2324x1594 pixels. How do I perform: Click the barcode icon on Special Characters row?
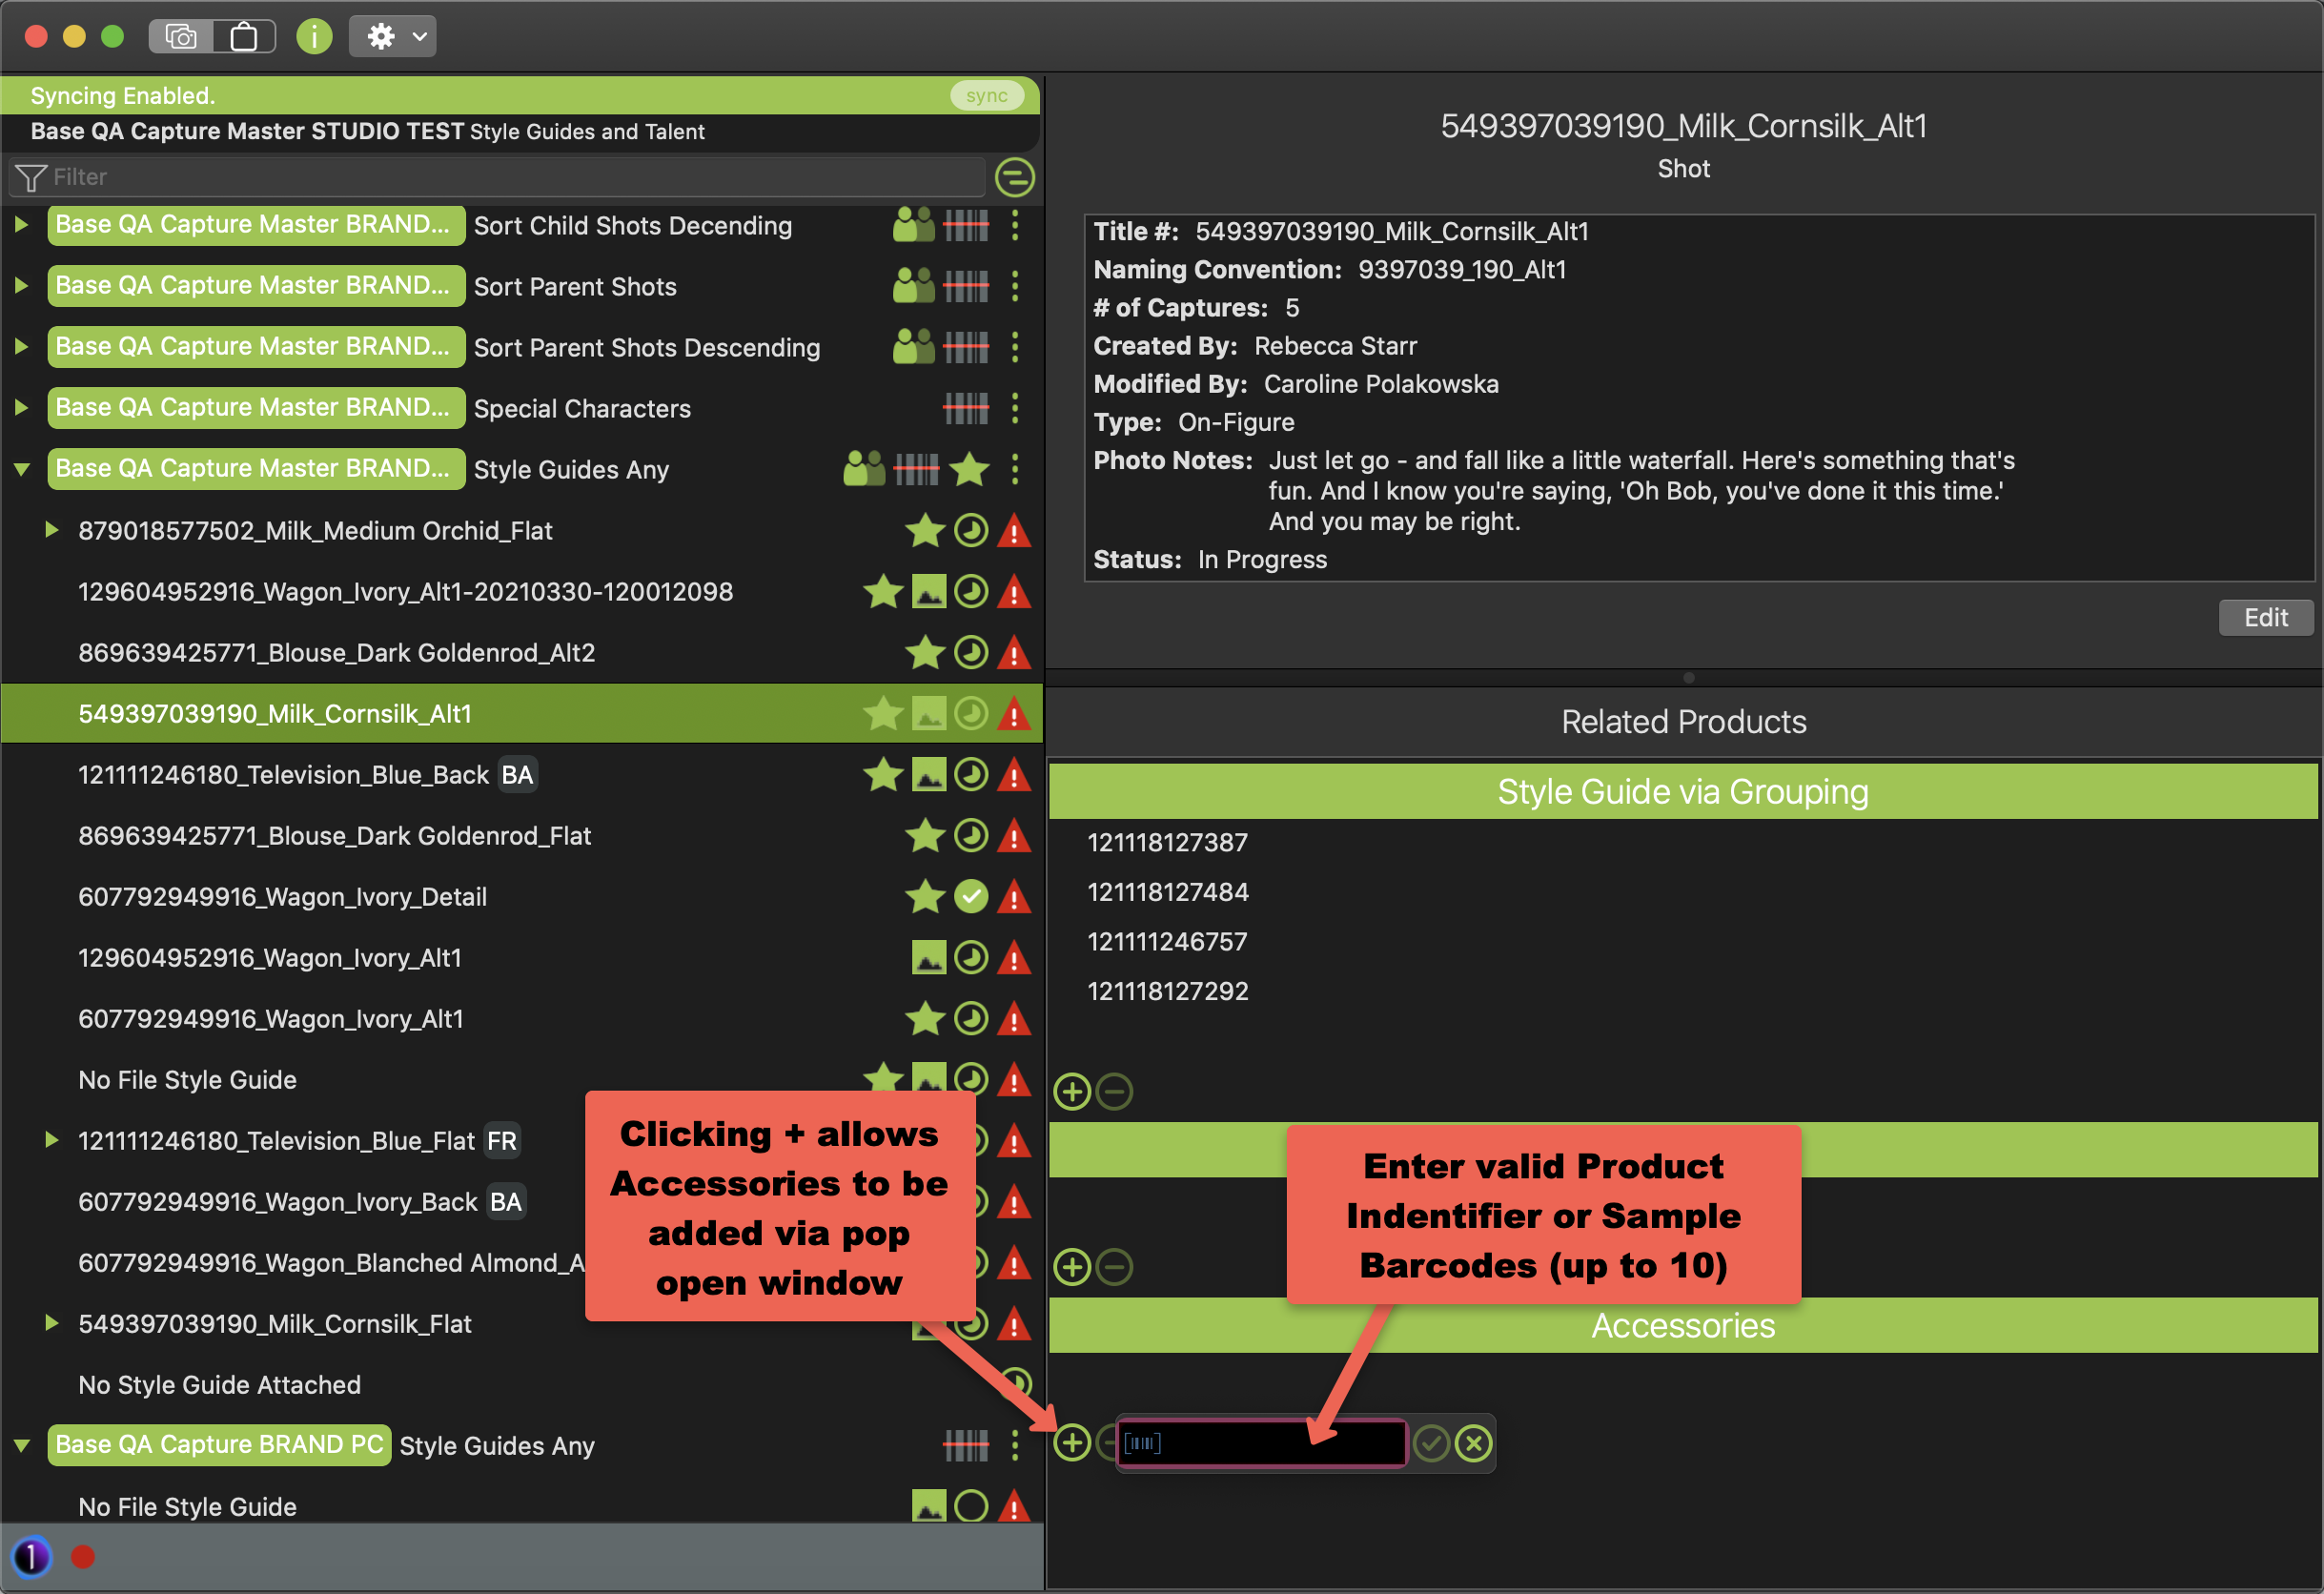pyautogui.click(x=965, y=408)
